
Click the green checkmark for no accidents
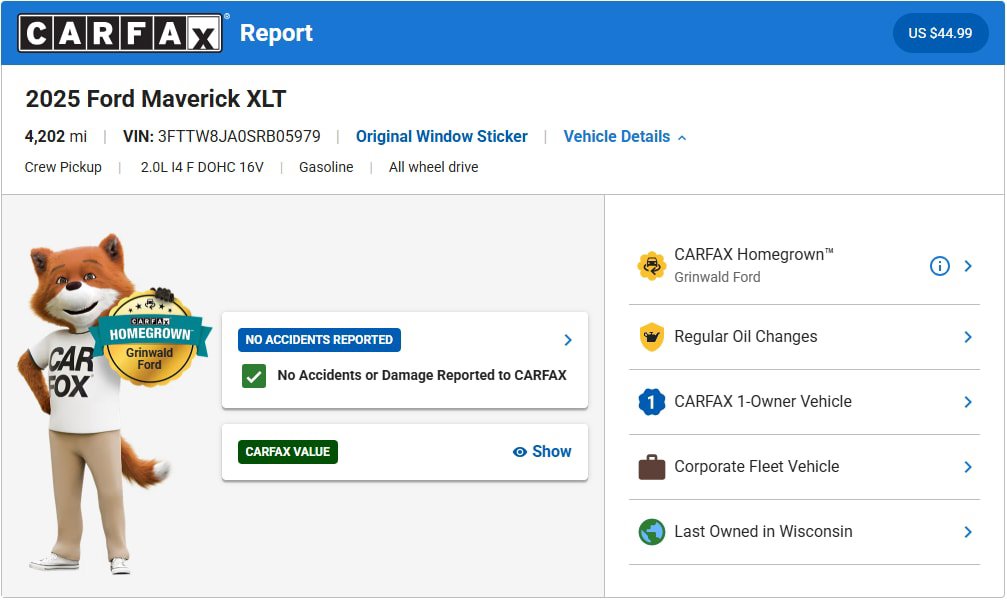[x=254, y=376]
